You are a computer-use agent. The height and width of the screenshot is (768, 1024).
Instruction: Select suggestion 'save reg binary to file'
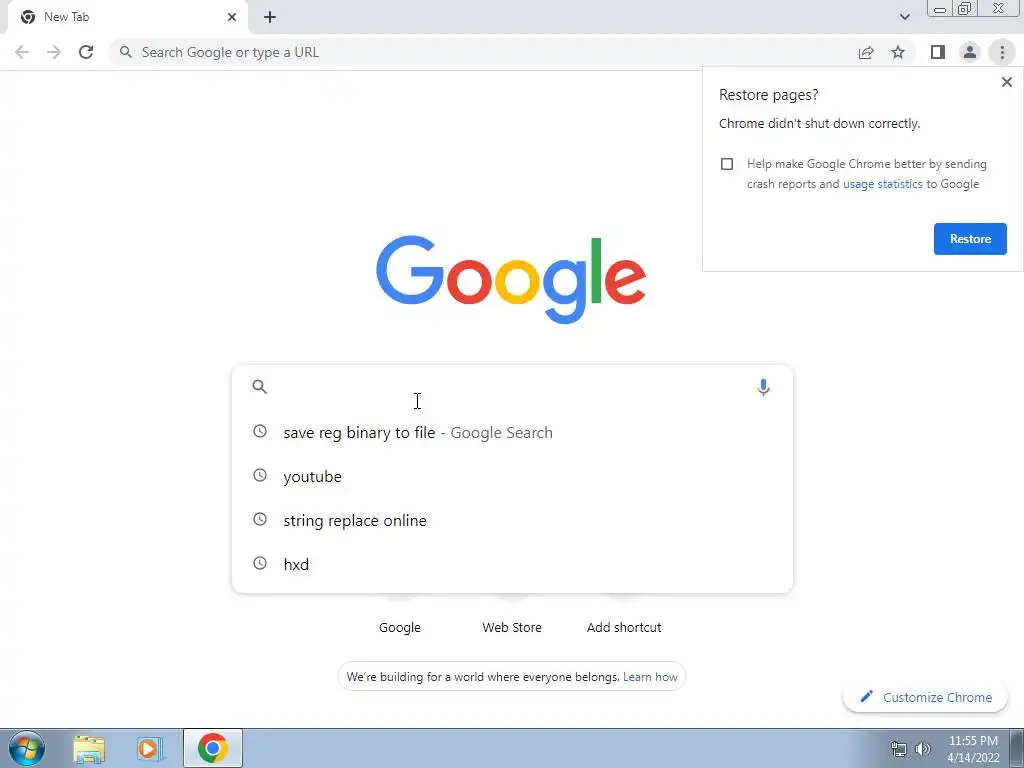click(512, 432)
